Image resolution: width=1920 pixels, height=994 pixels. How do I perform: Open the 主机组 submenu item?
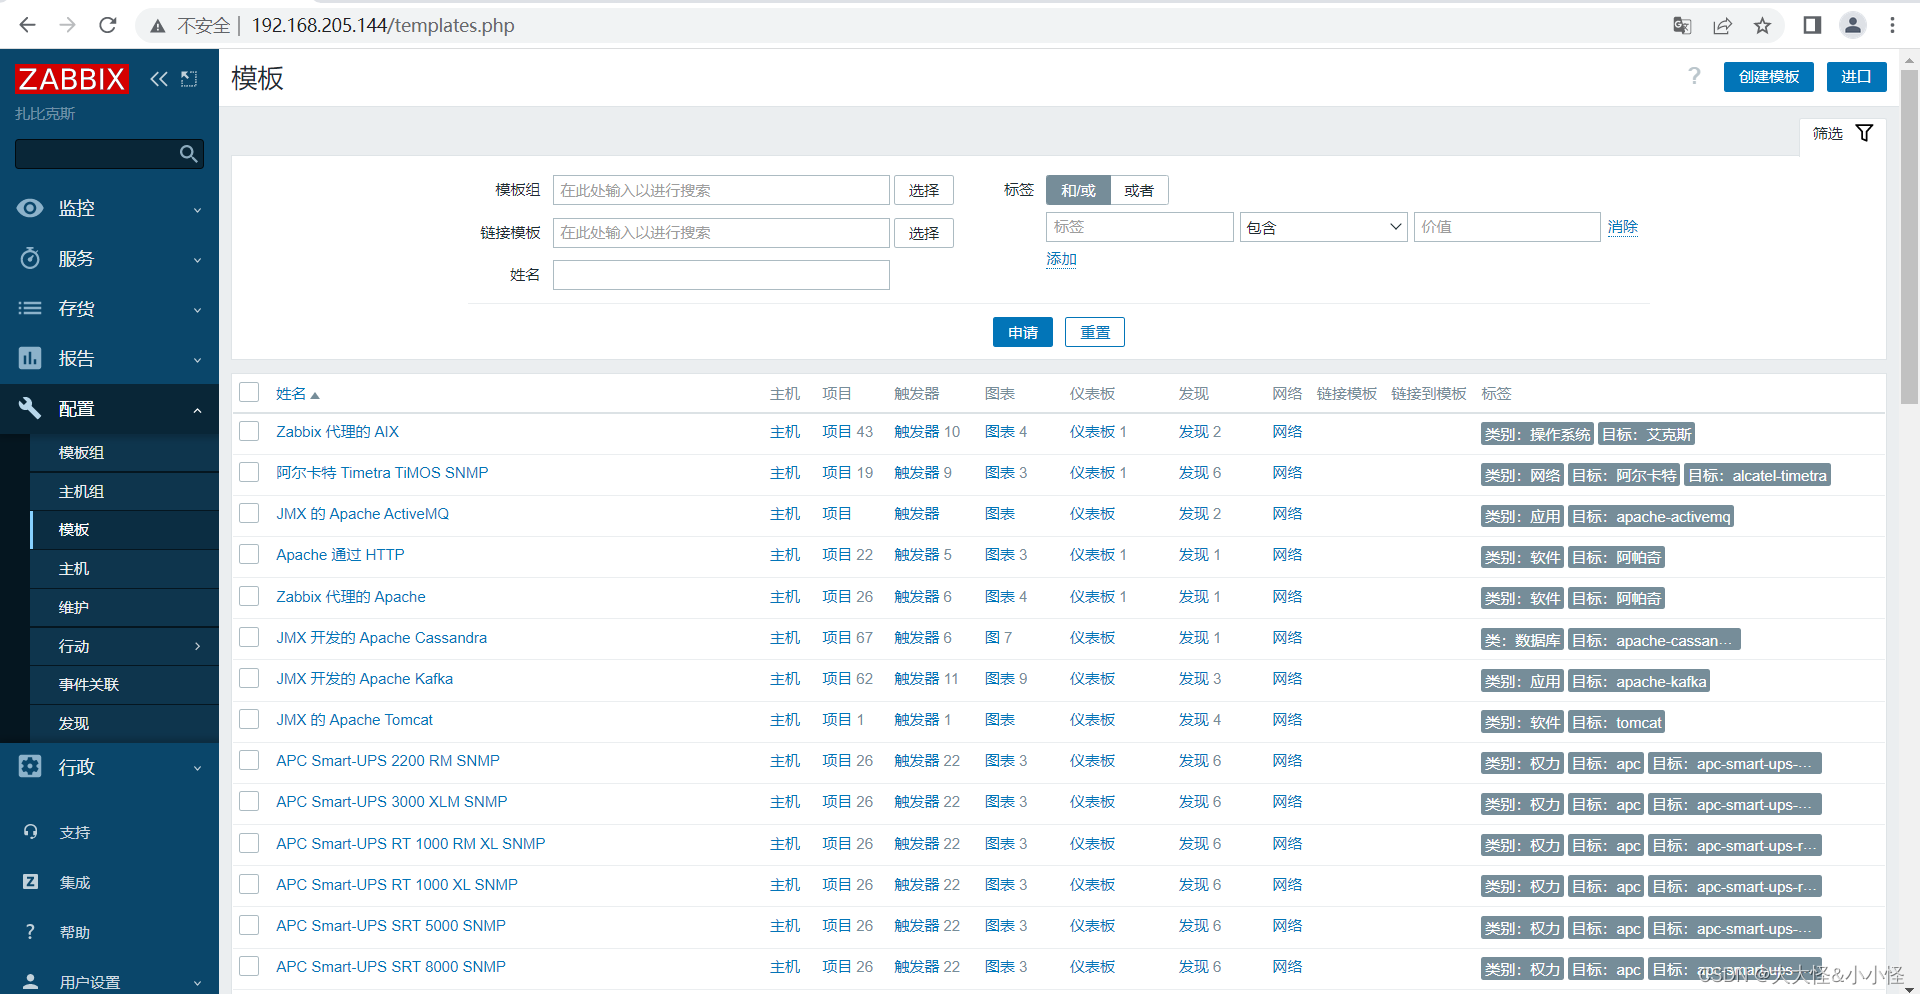124,491
